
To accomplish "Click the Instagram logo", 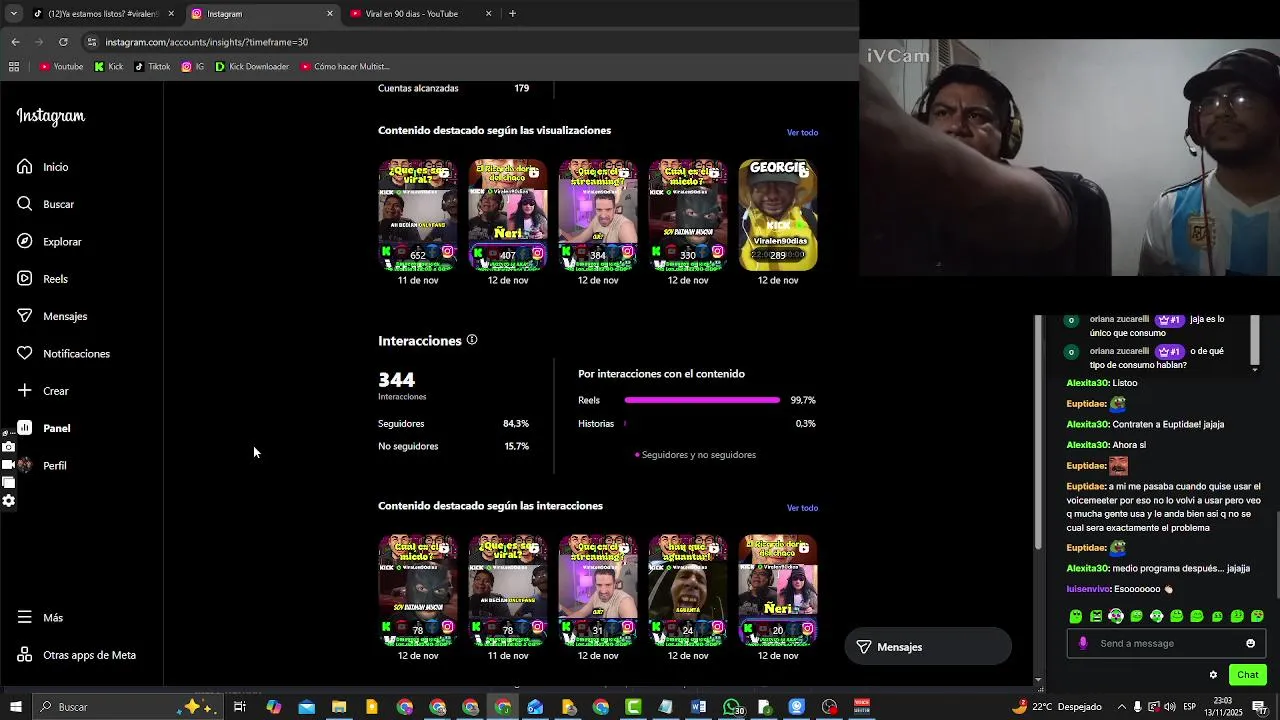I will coord(50,116).
